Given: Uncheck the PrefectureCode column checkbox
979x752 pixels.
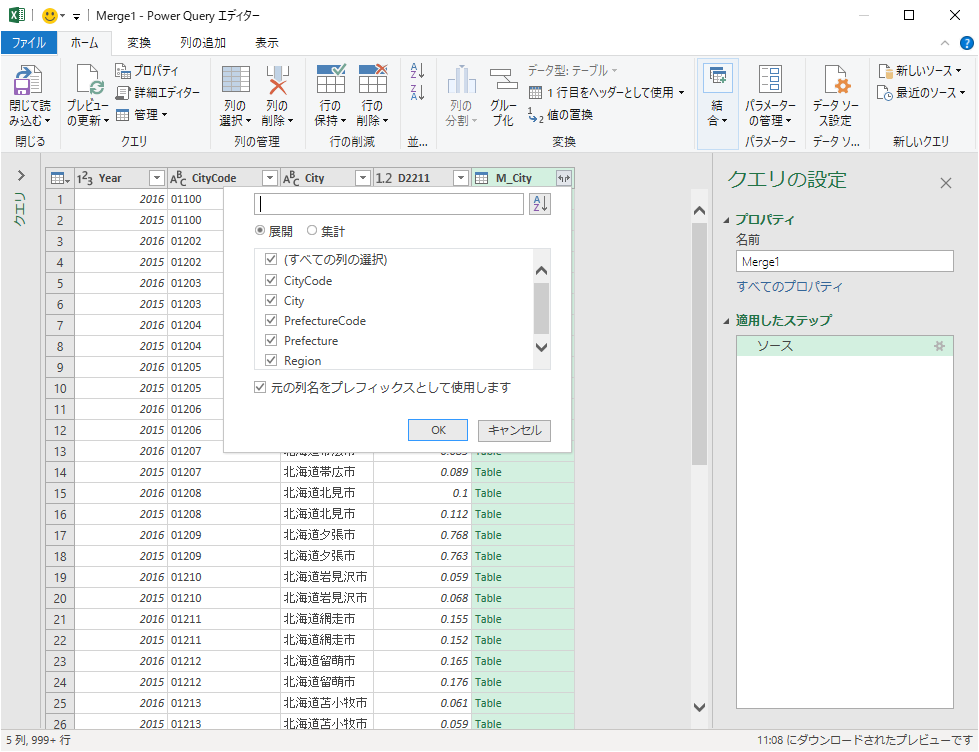Looking at the screenshot, I should coord(271,321).
